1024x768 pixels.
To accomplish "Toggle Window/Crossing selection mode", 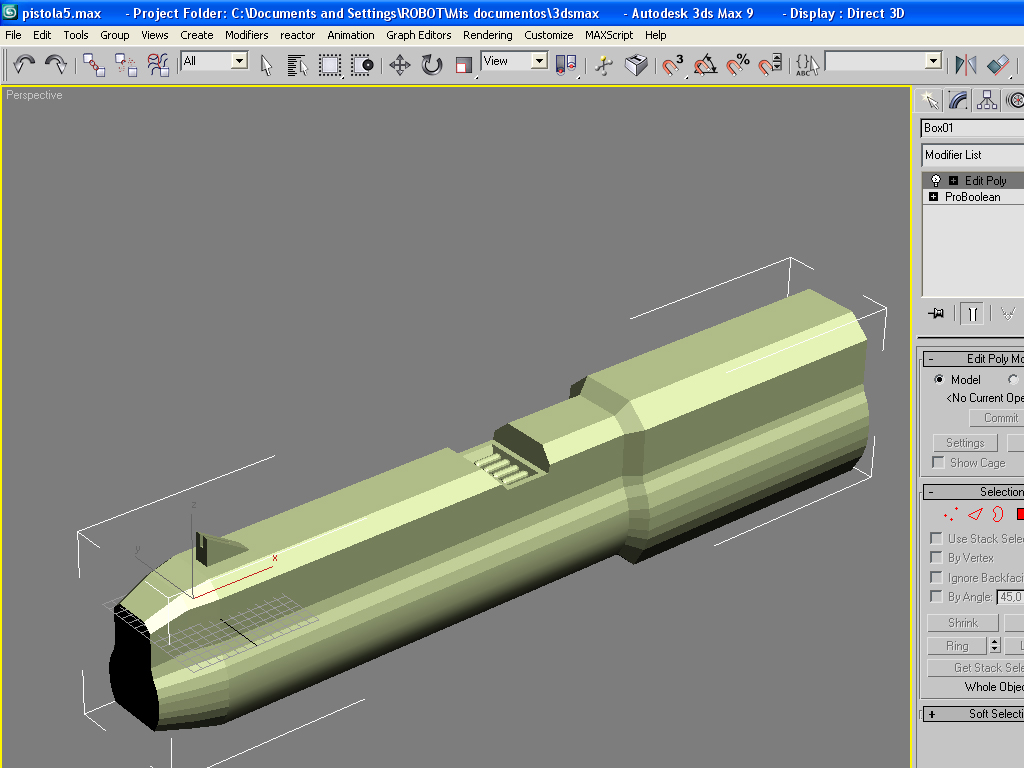I will pos(362,65).
